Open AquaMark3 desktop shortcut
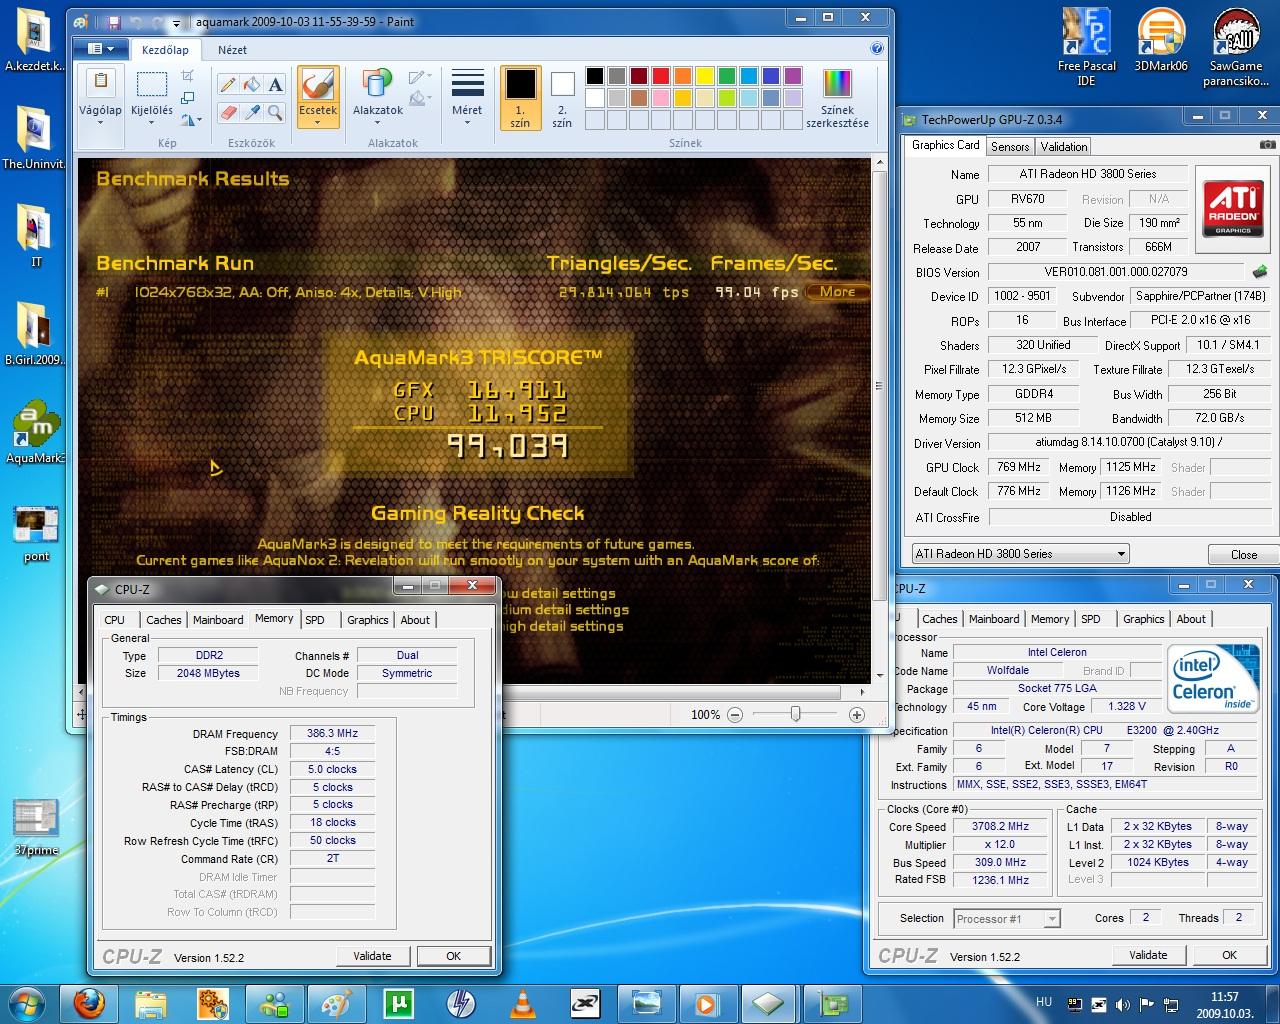This screenshot has height=1024, width=1280. coord(37,432)
